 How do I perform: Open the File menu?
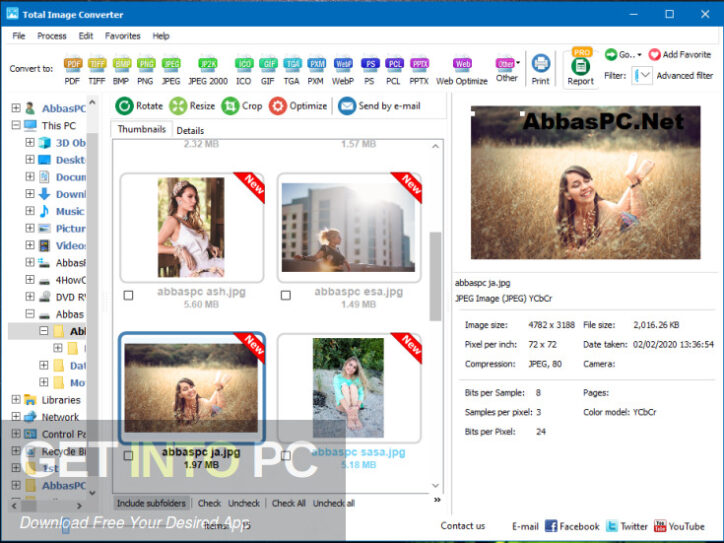(19, 36)
